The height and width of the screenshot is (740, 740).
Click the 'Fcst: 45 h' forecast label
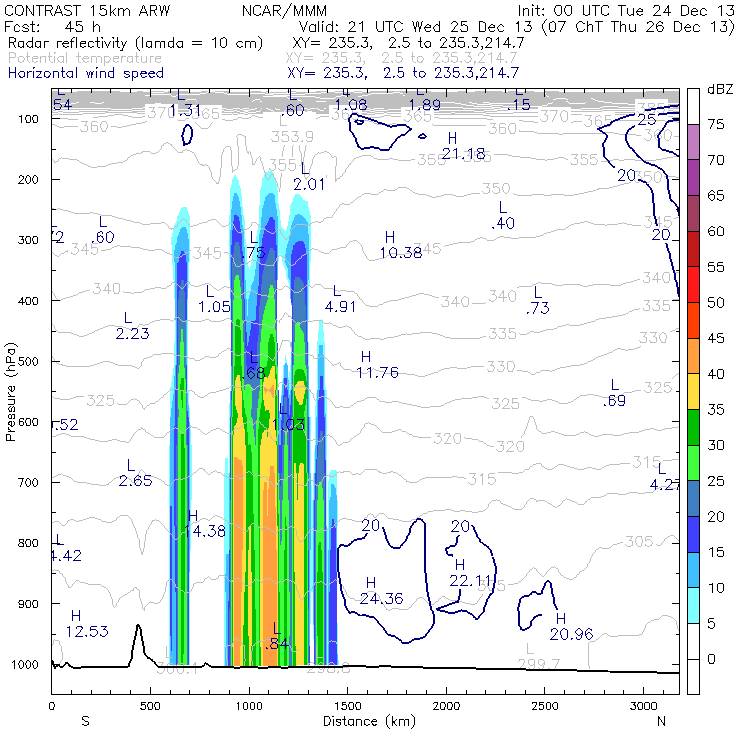click(52, 26)
